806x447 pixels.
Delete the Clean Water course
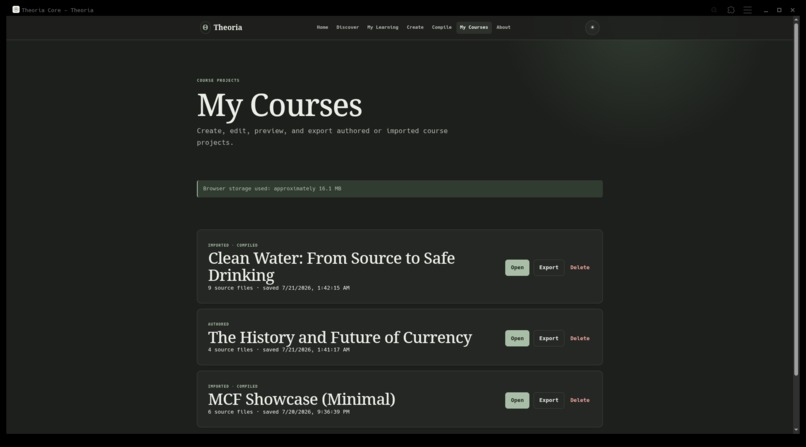coord(579,268)
